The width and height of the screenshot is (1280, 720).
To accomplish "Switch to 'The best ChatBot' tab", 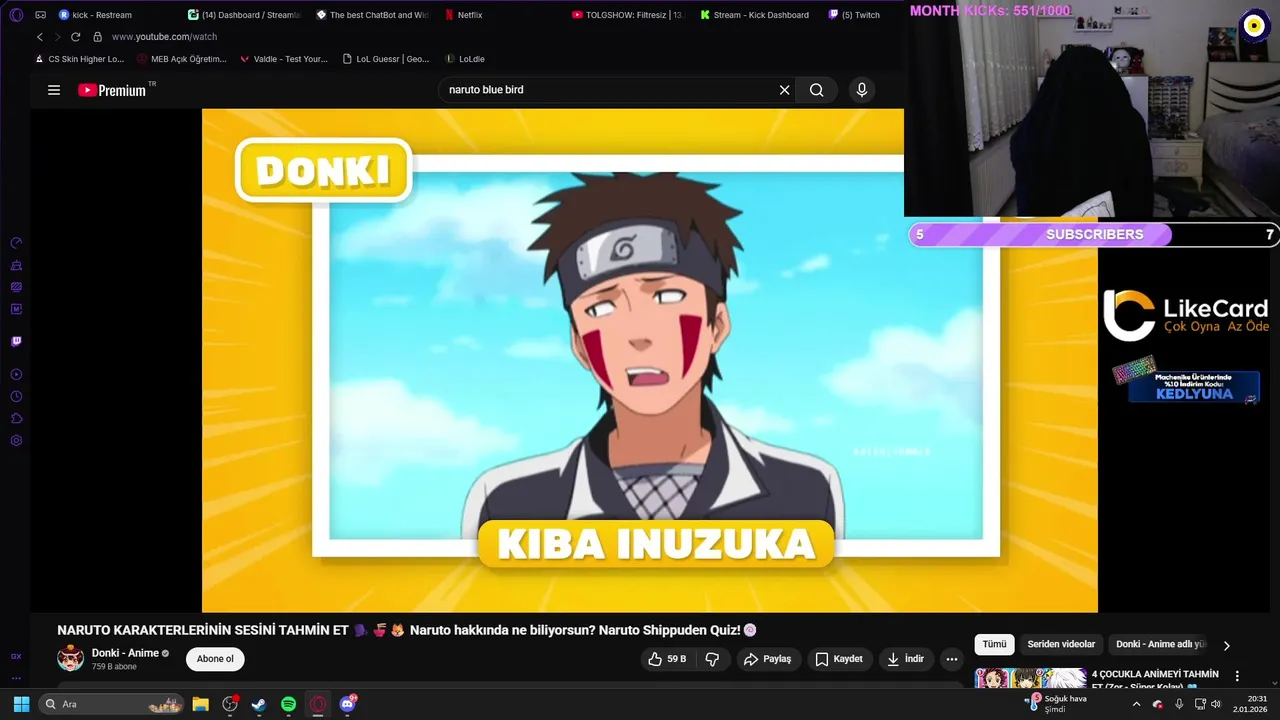I will [x=372, y=15].
